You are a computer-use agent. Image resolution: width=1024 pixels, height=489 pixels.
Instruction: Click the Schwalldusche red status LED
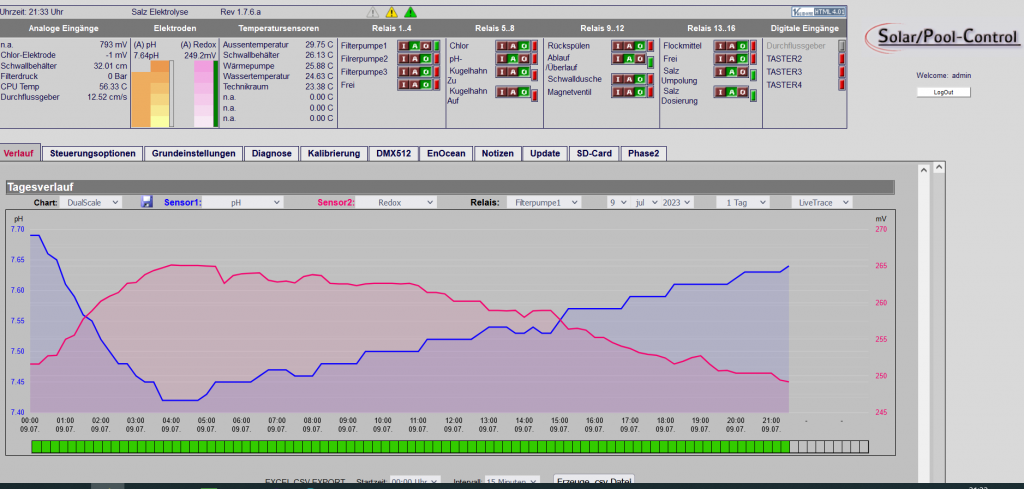[x=650, y=79]
